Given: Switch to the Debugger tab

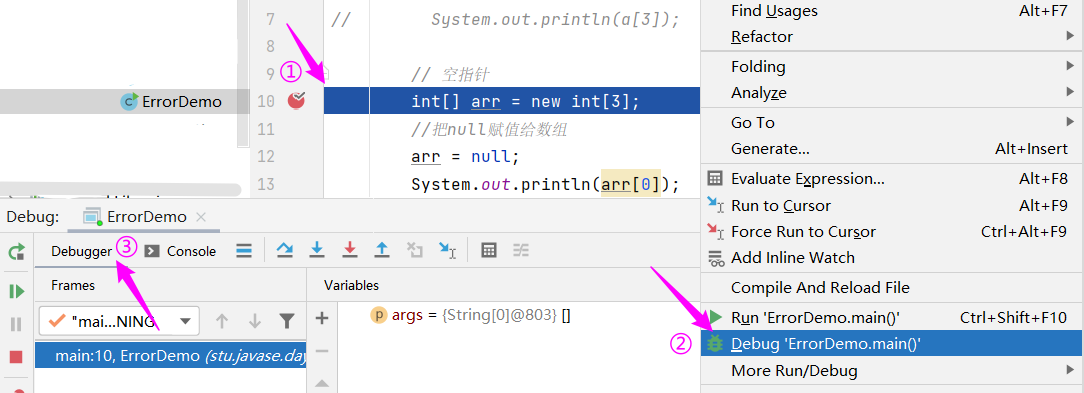Looking at the screenshot, I should [82, 251].
